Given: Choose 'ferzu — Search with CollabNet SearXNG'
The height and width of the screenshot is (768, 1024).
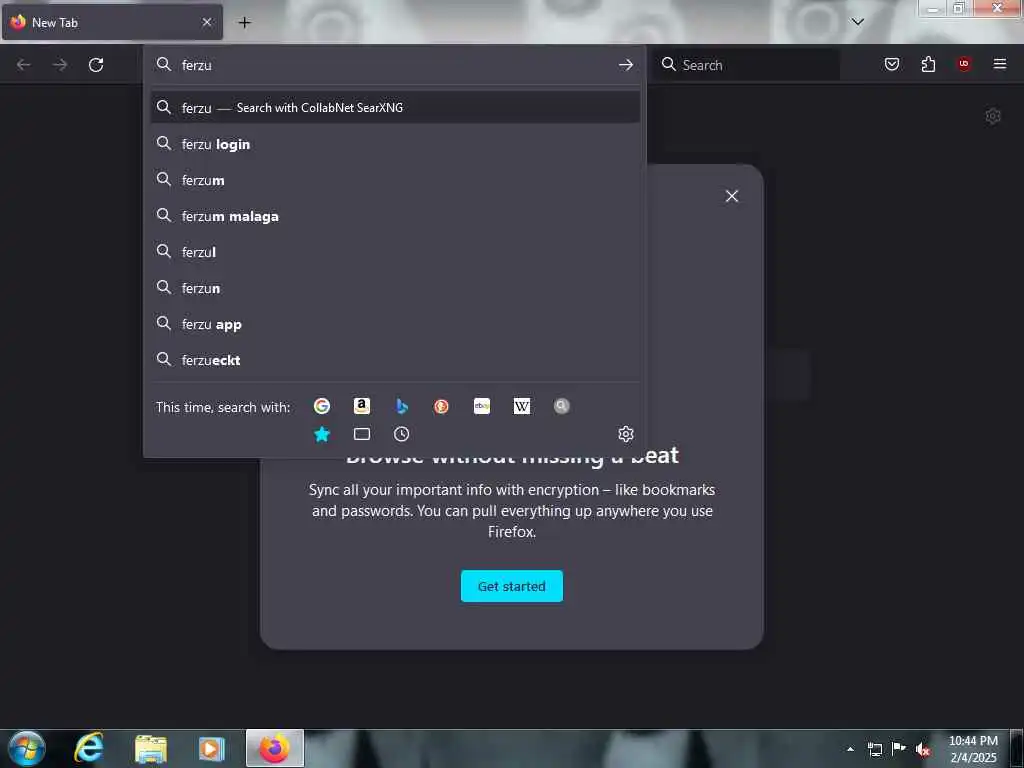Looking at the screenshot, I should pos(395,108).
